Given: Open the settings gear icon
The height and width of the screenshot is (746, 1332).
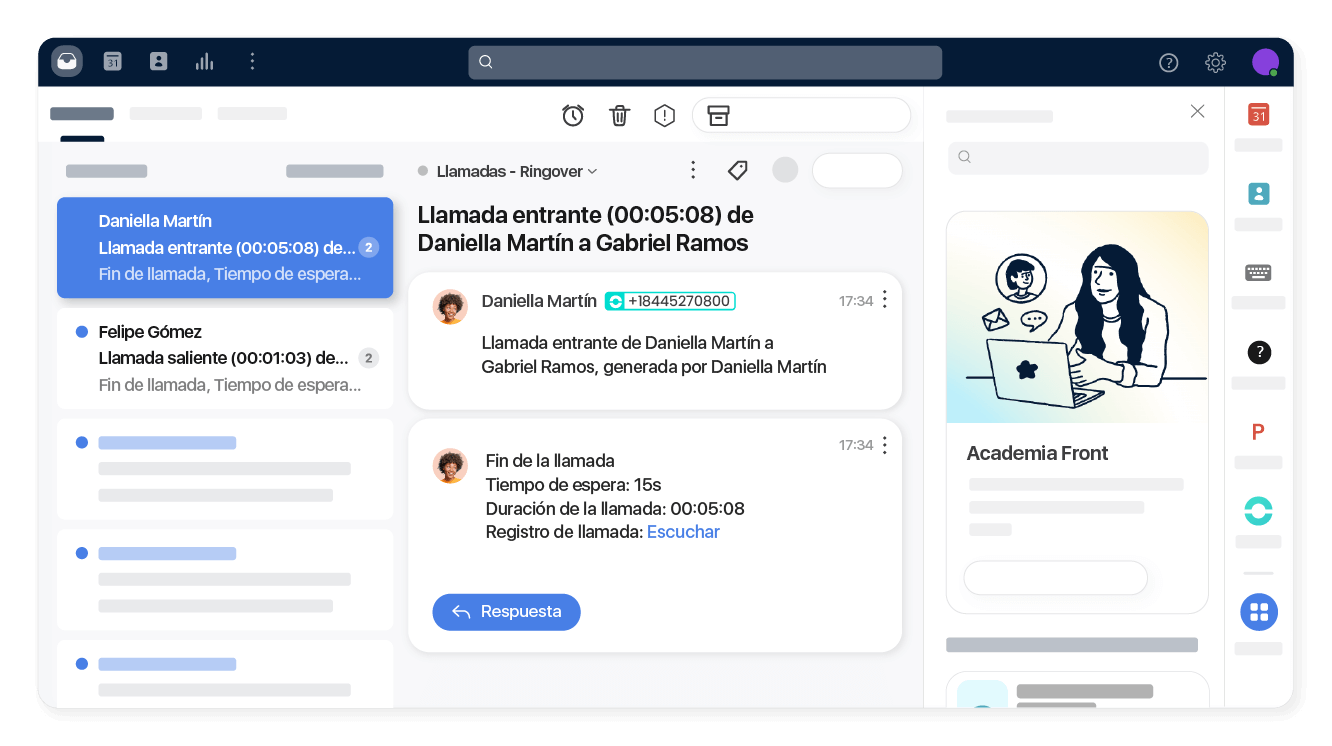Looking at the screenshot, I should pos(1215,62).
